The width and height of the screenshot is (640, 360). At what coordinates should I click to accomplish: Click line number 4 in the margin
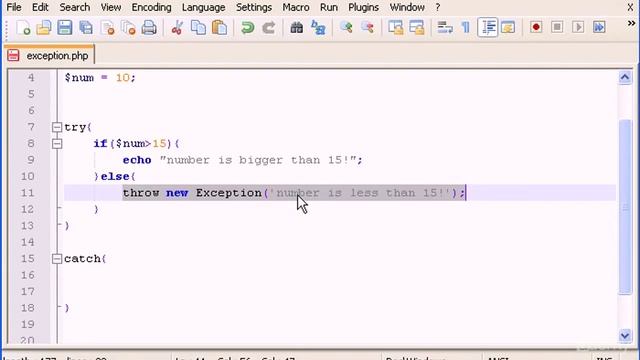pos(31,78)
